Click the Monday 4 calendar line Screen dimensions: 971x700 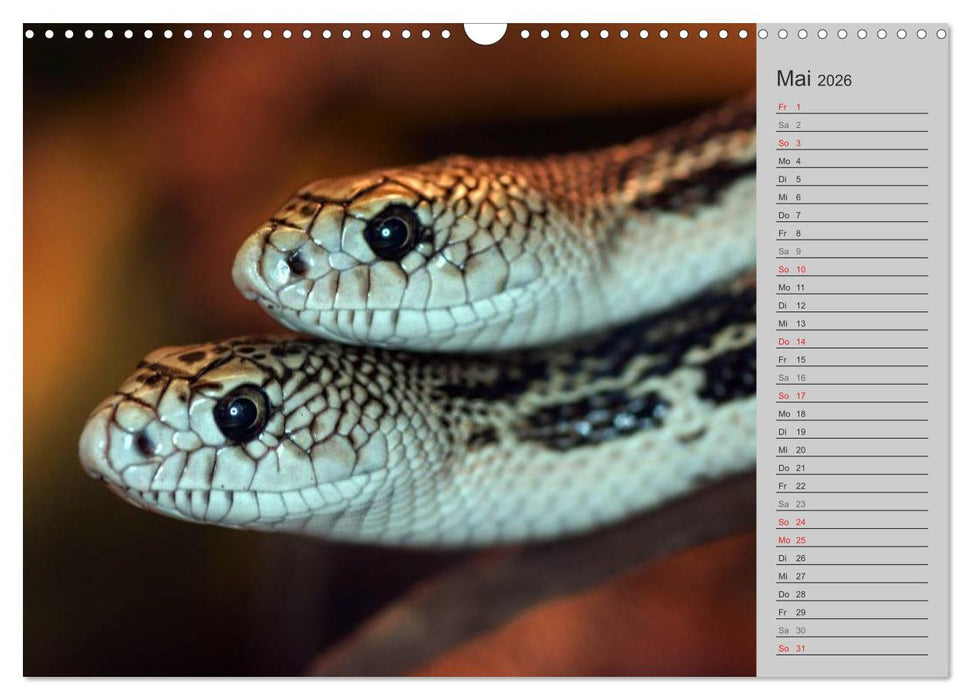(x=851, y=161)
